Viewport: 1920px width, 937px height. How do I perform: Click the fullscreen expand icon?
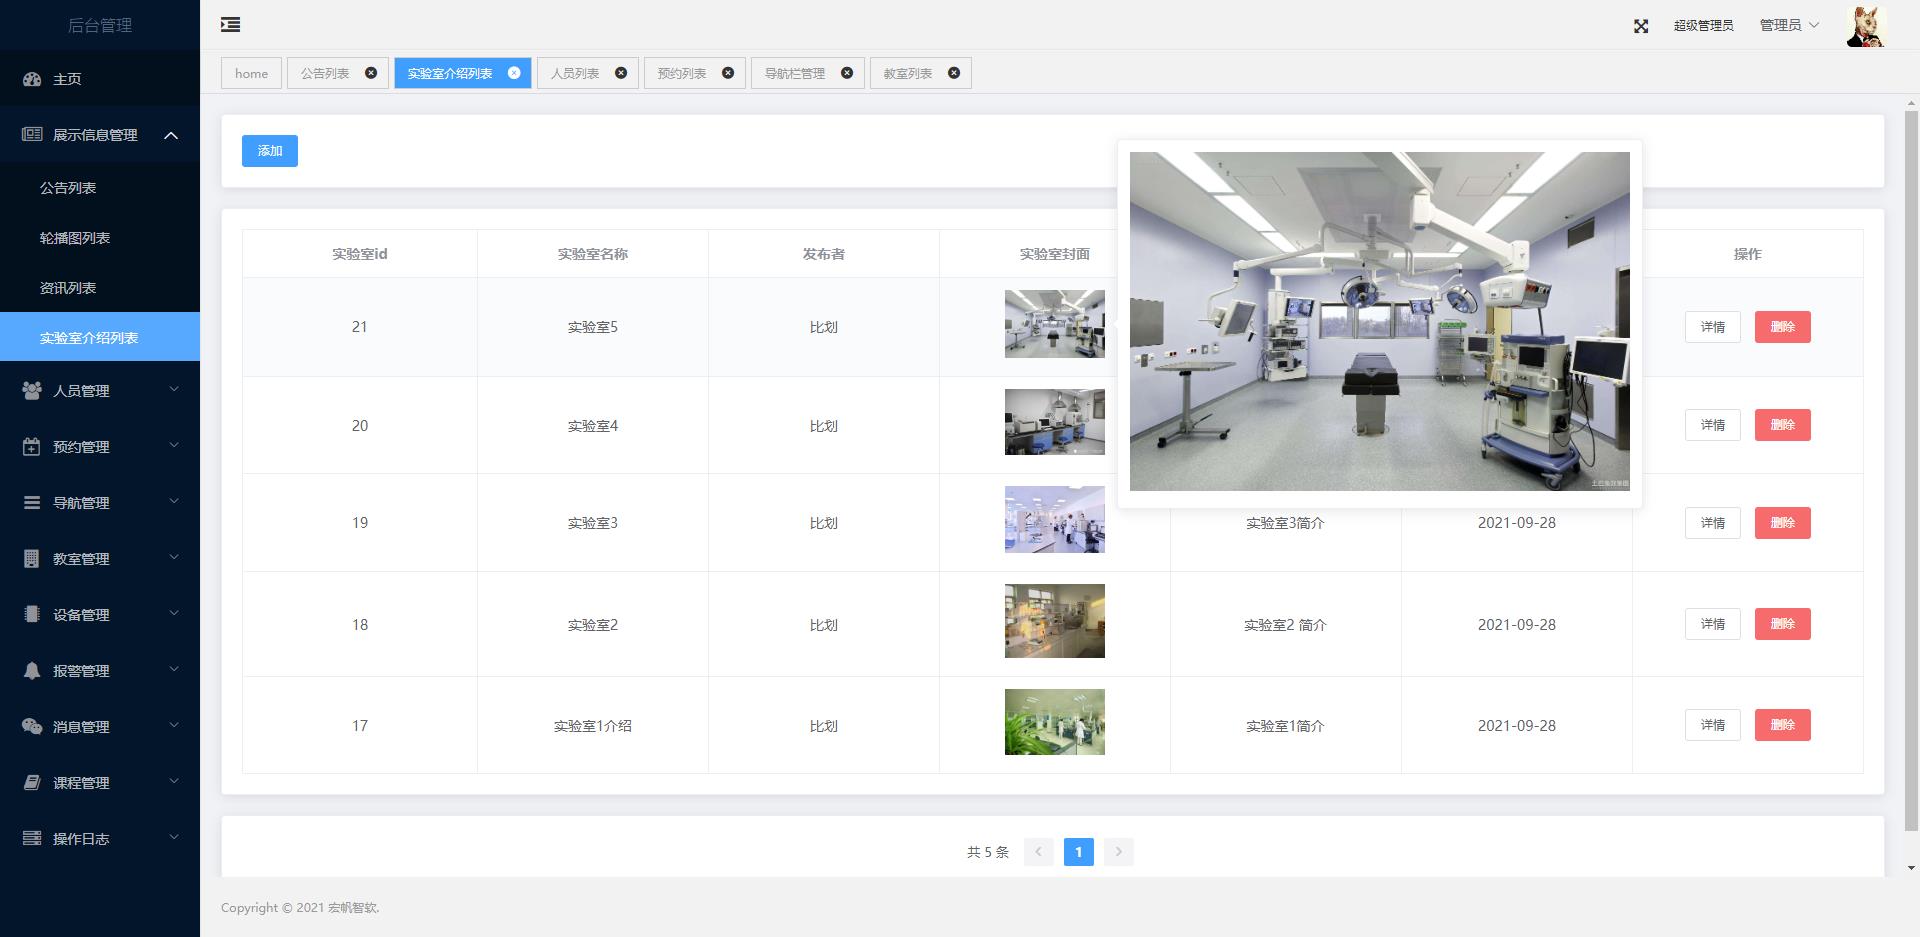pos(1641,26)
